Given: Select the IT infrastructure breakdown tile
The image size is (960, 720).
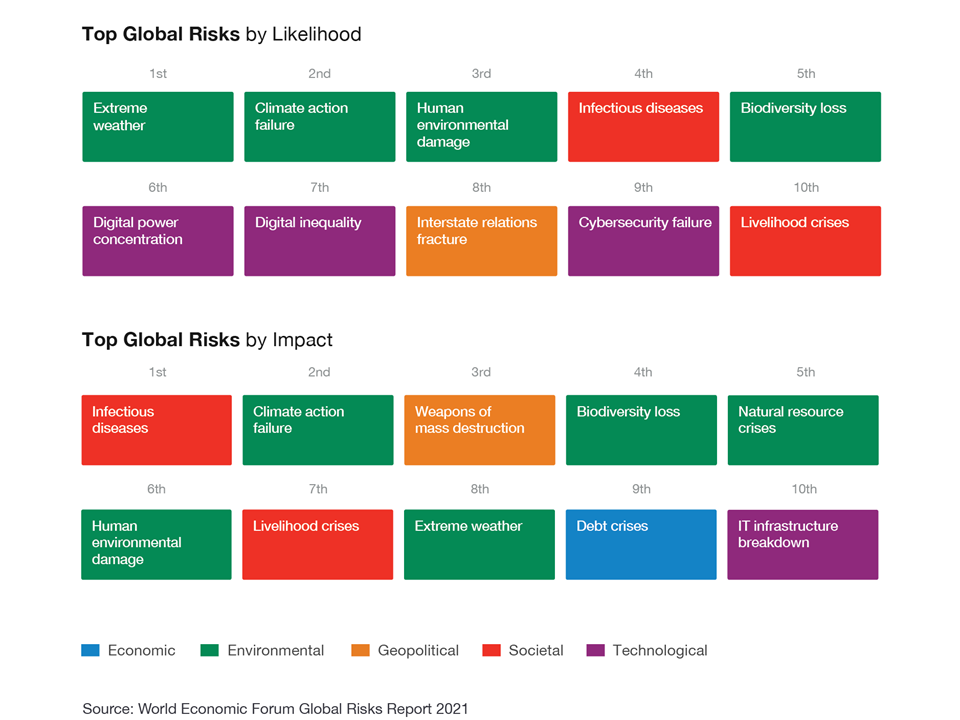Looking at the screenshot, I should [x=802, y=545].
